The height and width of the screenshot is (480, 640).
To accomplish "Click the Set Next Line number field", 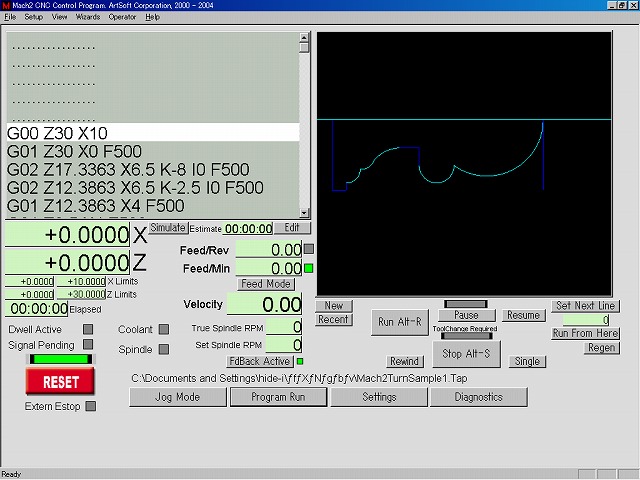I will (x=586, y=320).
